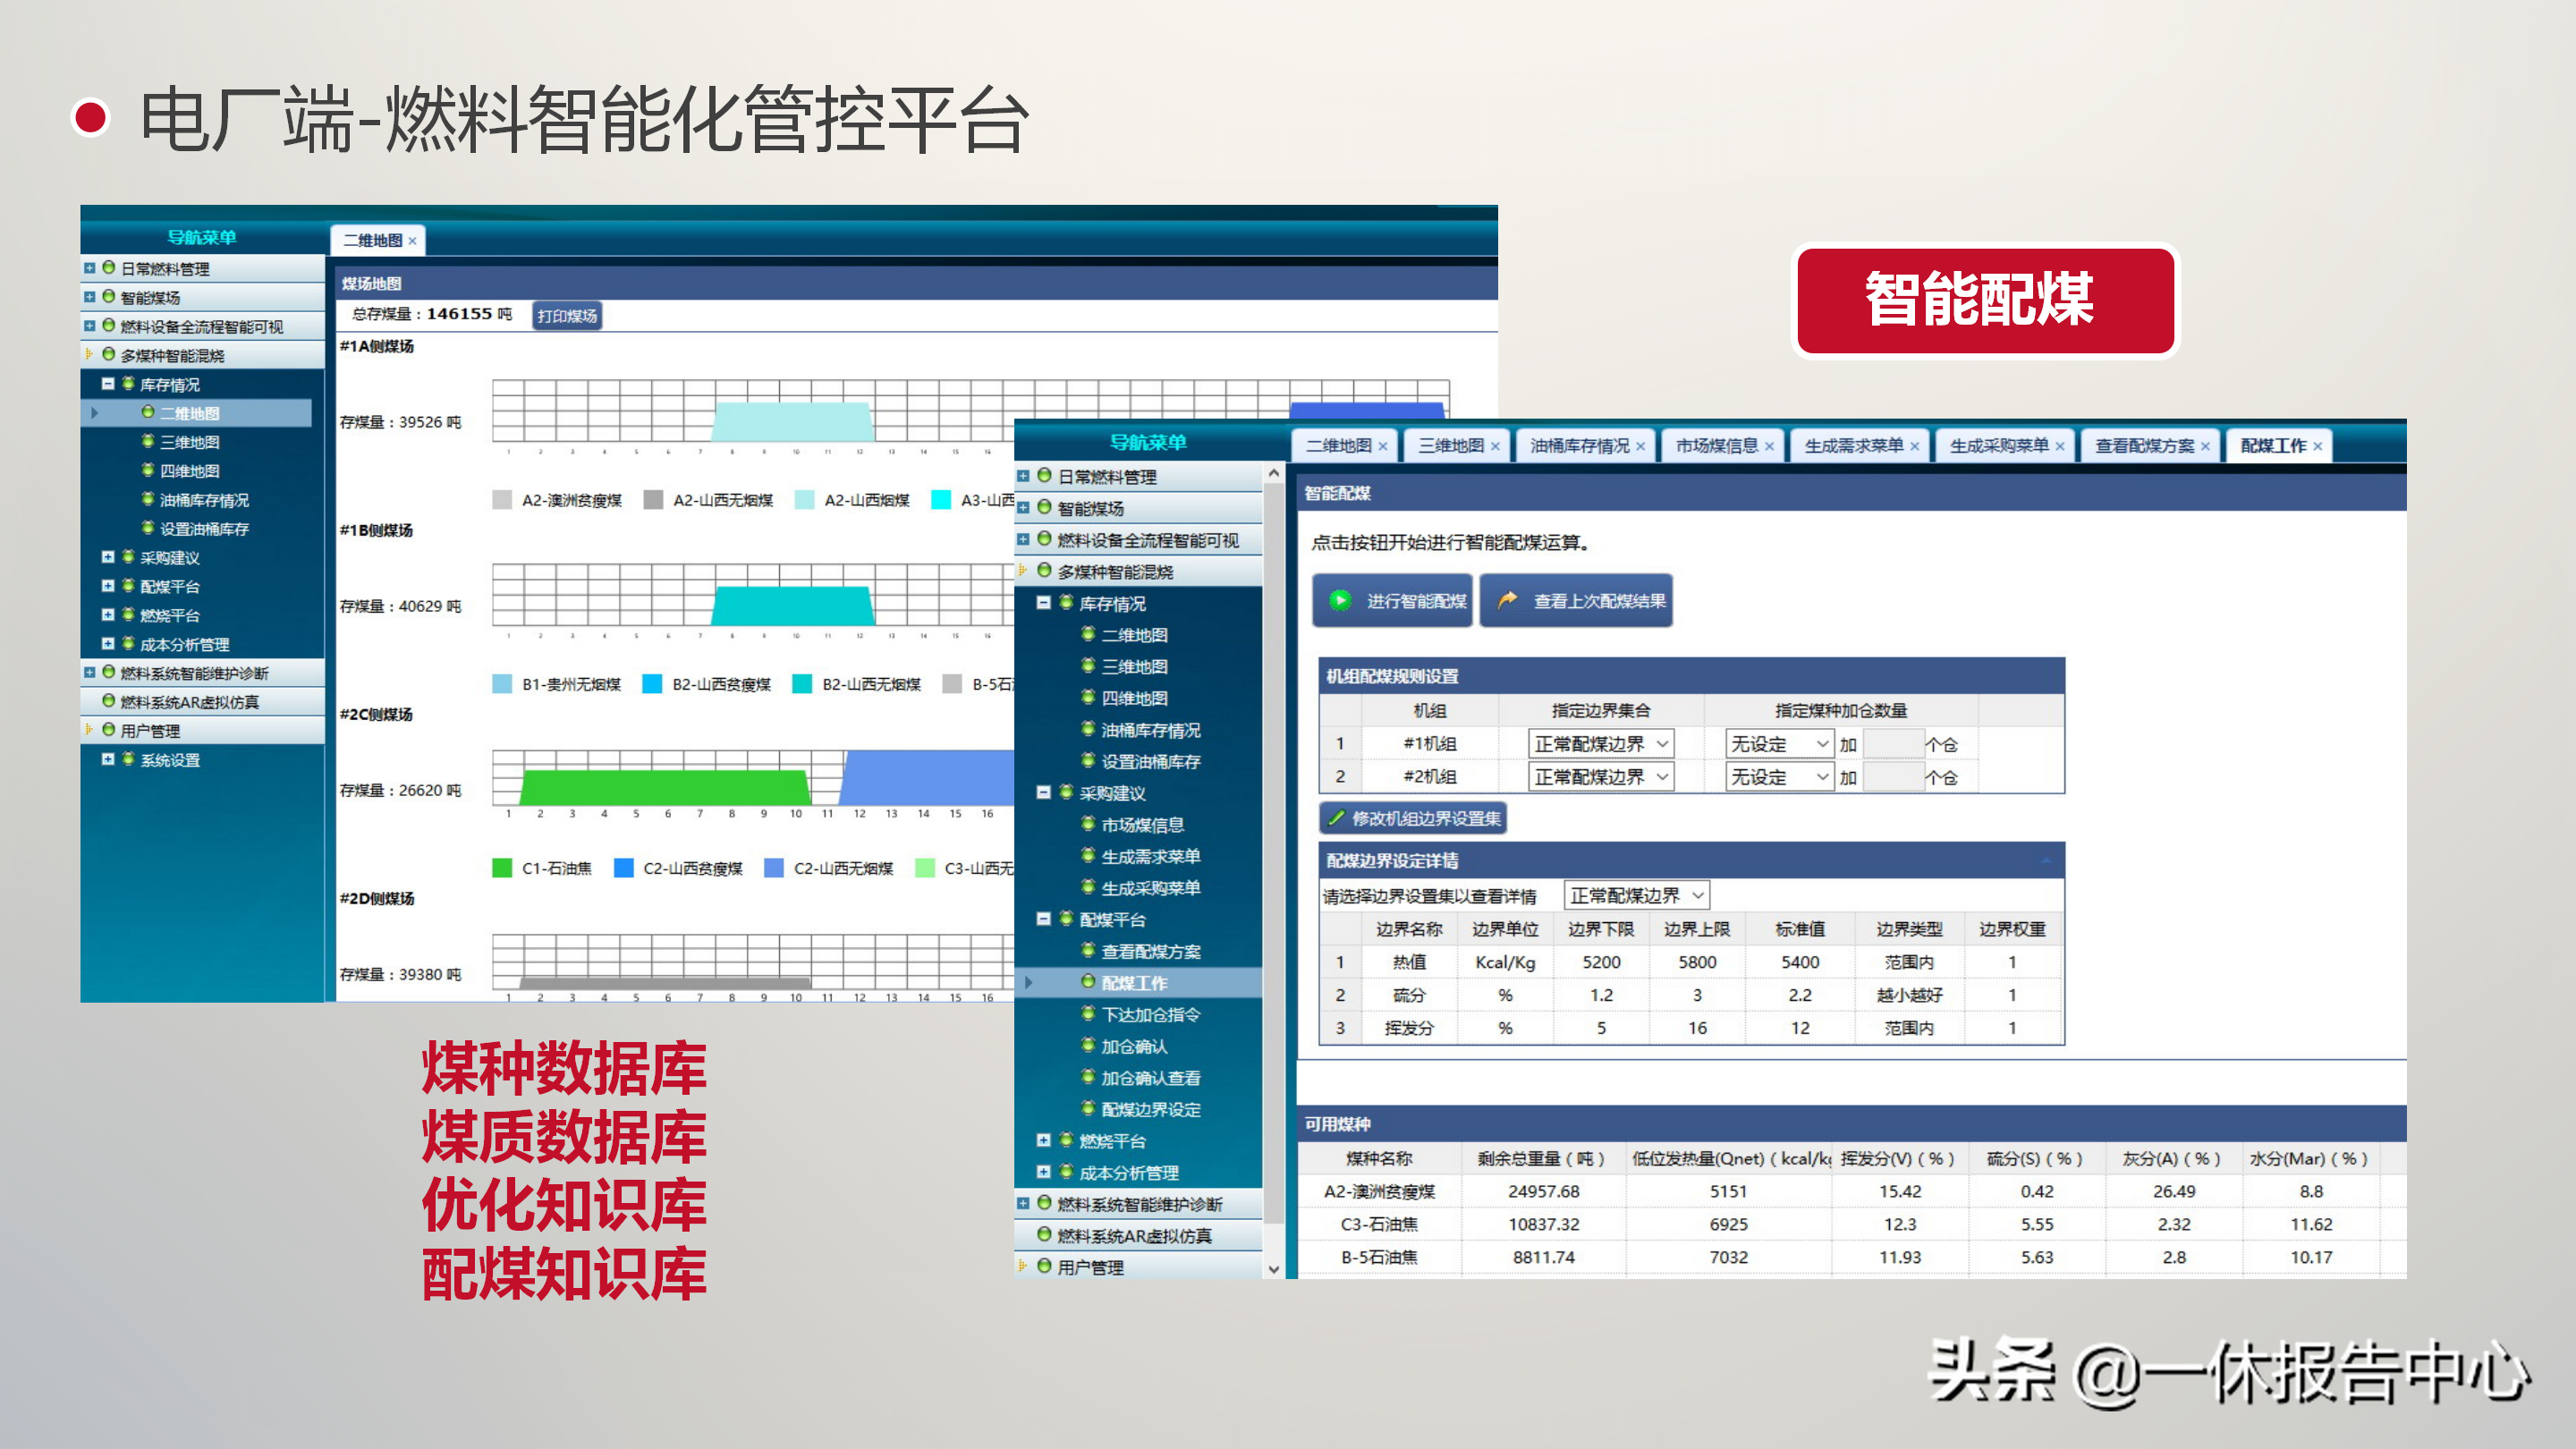Screen dimensions: 2576x1449
Task: Close the 油桶库存情况 tab
Action: pyautogui.click(x=1640, y=447)
